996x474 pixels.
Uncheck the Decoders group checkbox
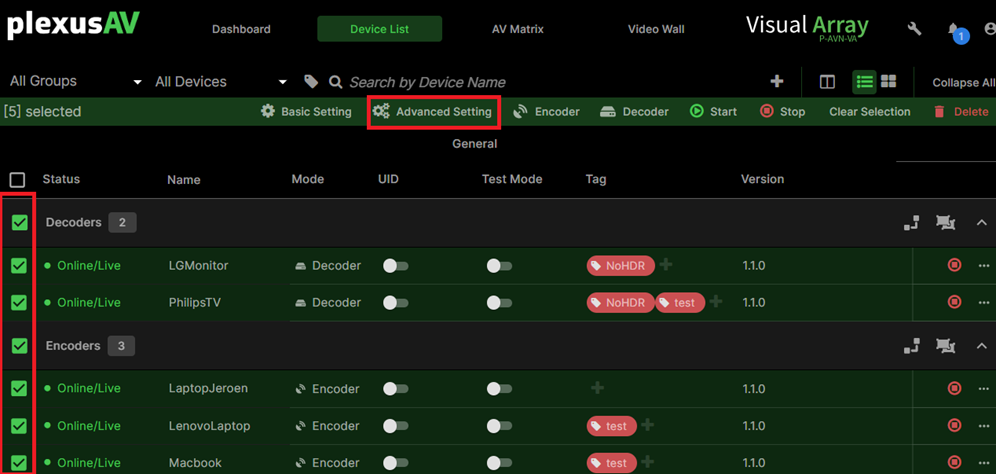coord(20,222)
